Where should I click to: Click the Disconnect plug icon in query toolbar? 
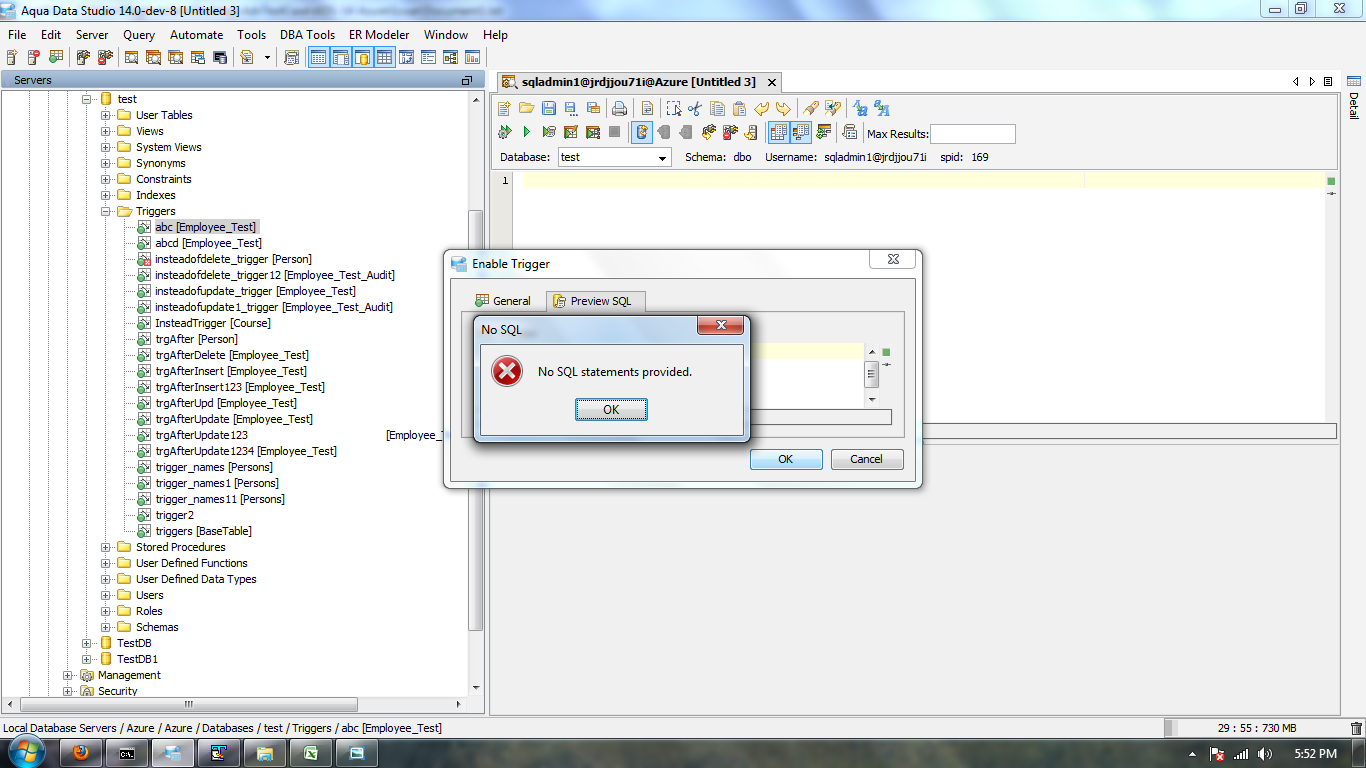(x=730, y=132)
